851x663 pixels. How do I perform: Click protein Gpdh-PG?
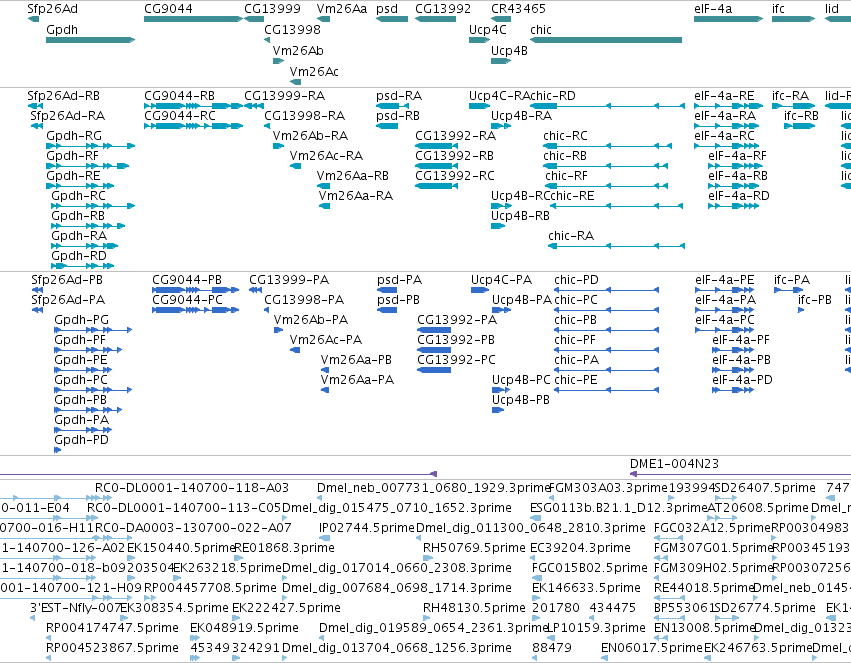(93, 330)
